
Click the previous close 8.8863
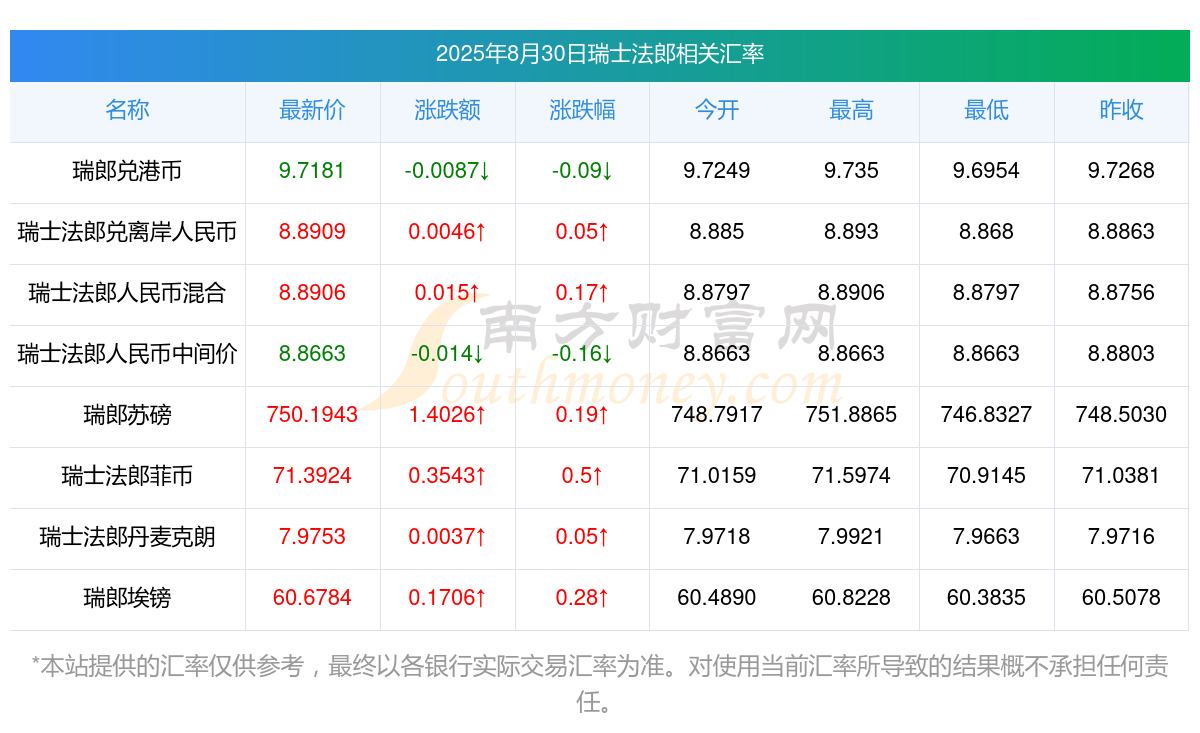click(x=1121, y=232)
